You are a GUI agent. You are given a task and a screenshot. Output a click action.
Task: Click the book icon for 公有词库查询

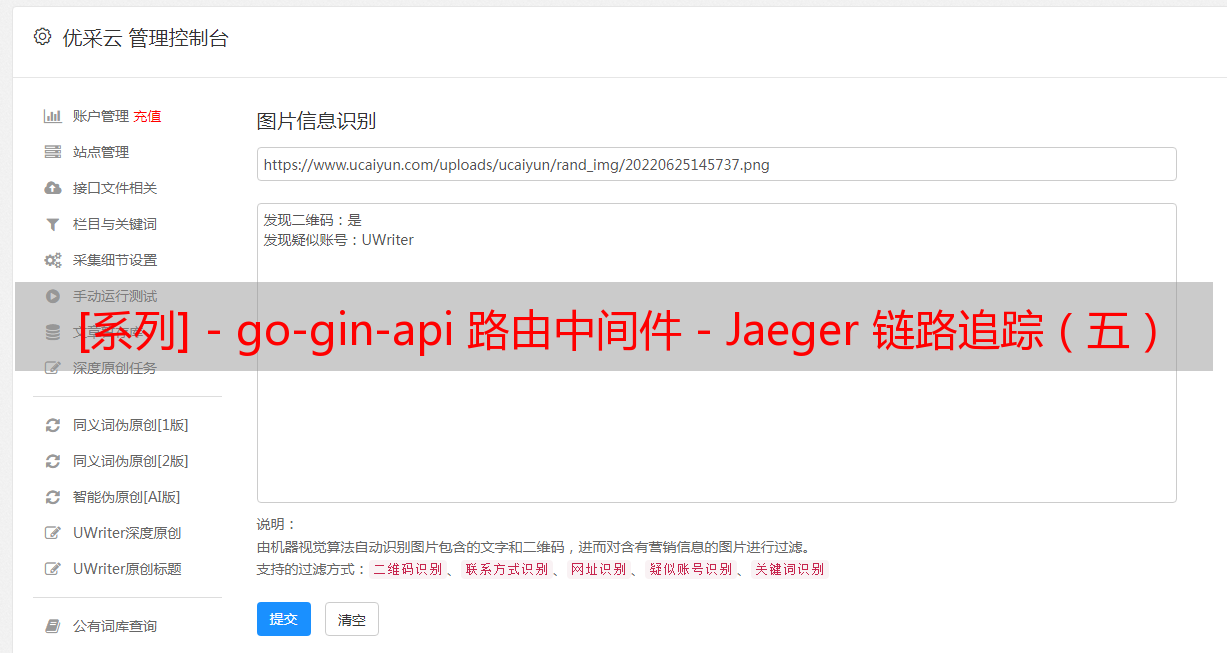pos(53,626)
